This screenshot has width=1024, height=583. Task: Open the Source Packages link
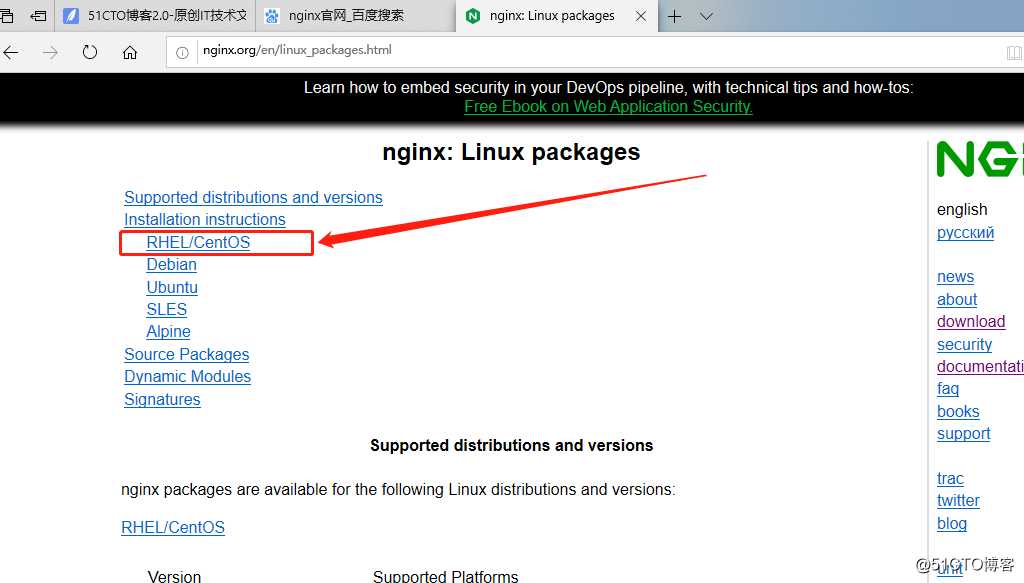tap(187, 355)
